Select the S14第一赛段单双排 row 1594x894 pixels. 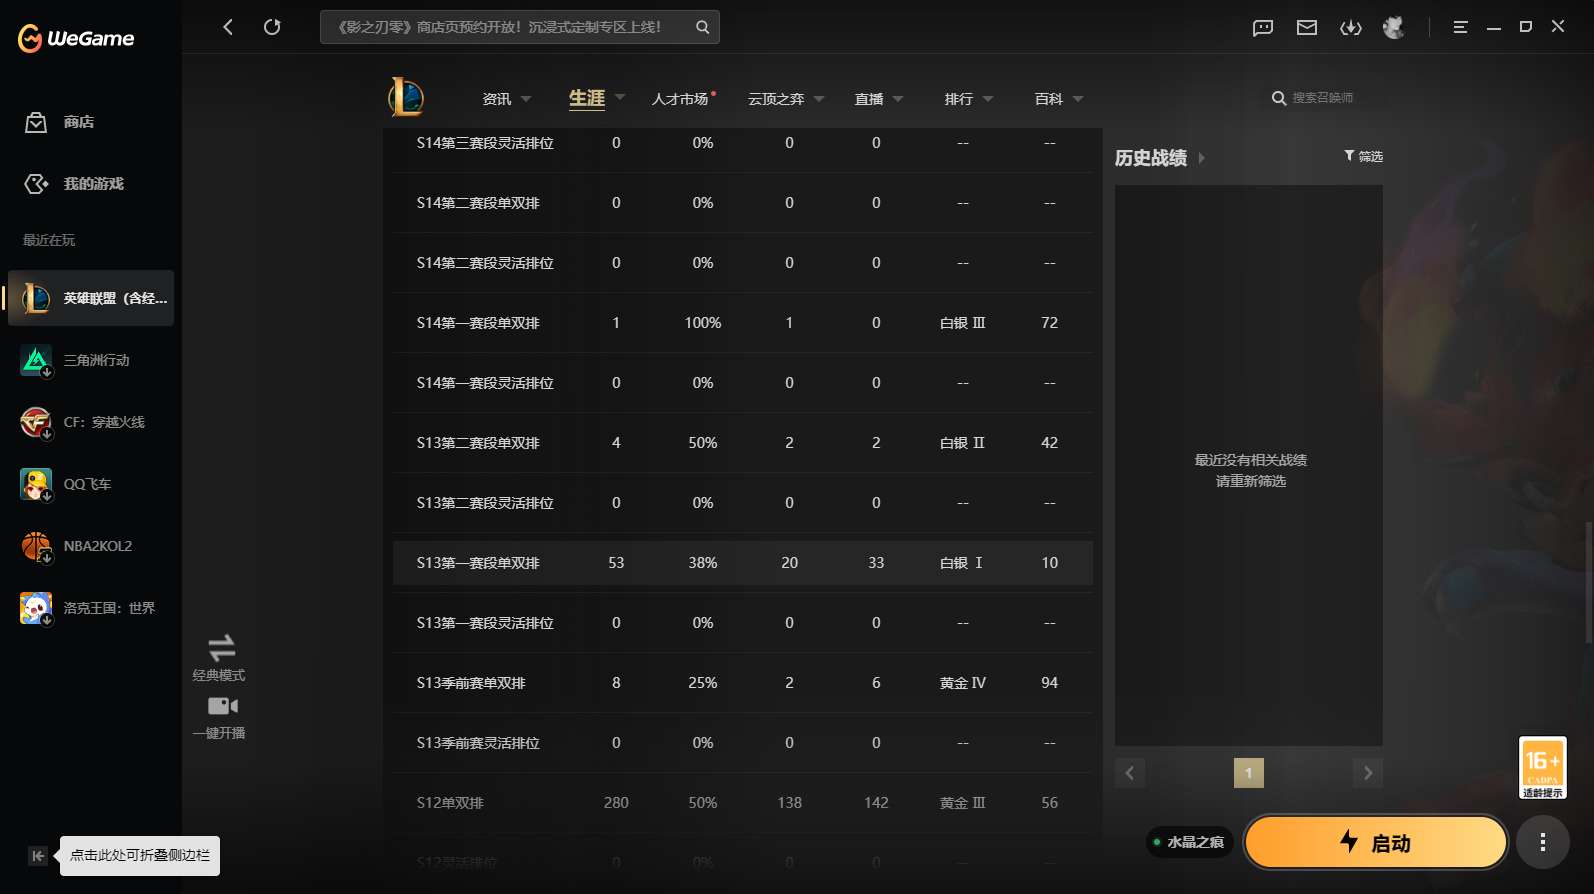742,323
